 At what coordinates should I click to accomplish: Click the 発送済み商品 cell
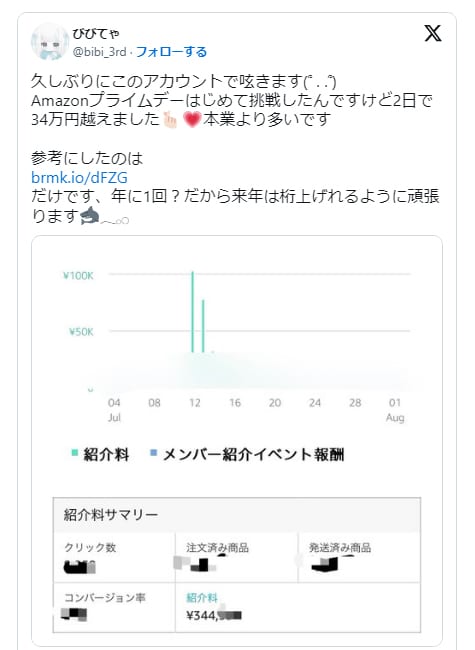[x=359, y=557]
